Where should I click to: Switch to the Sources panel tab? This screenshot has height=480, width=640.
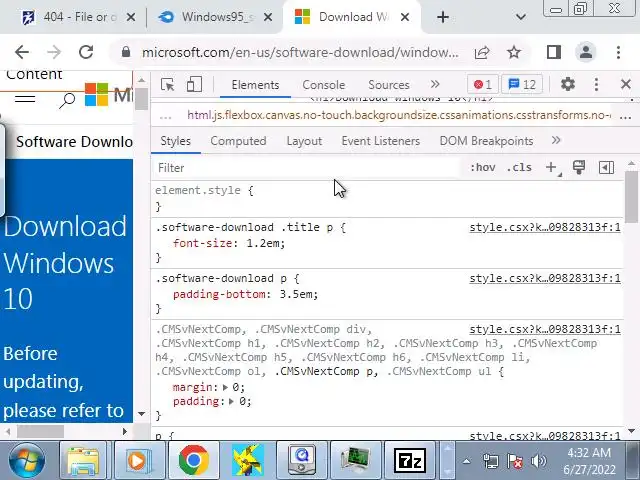point(389,85)
